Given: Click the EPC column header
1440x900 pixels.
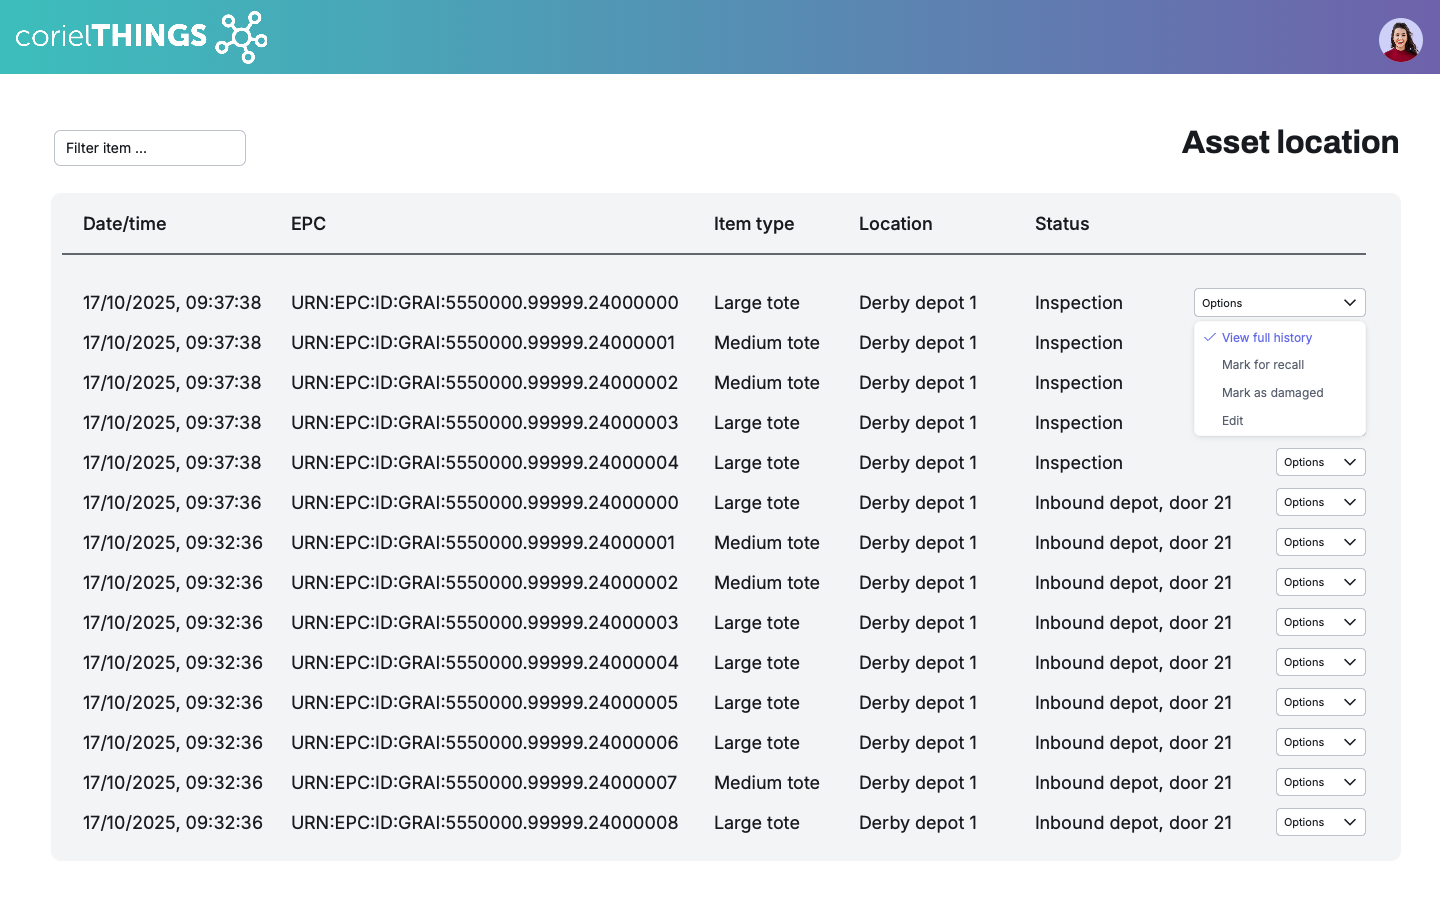Looking at the screenshot, I should tap(308, 224).
